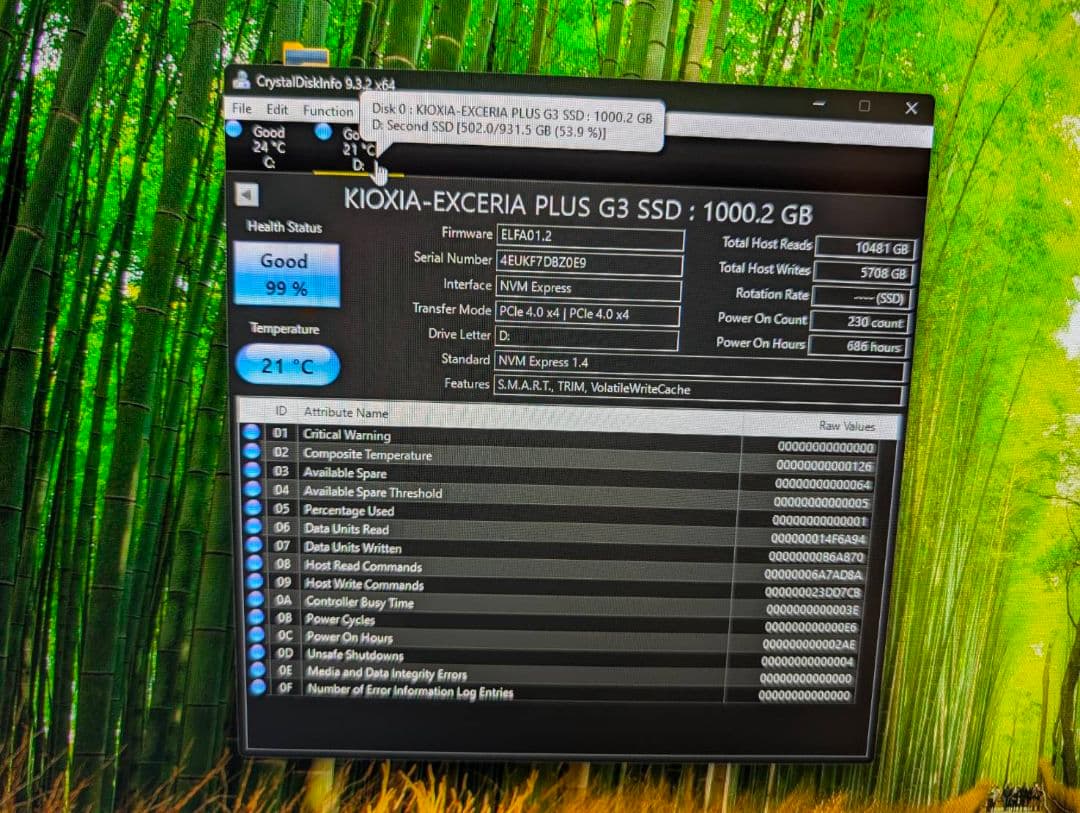The image size is (1080, 813).
Task: Click the Attribute Name column header
Action: tap(346, 412)
